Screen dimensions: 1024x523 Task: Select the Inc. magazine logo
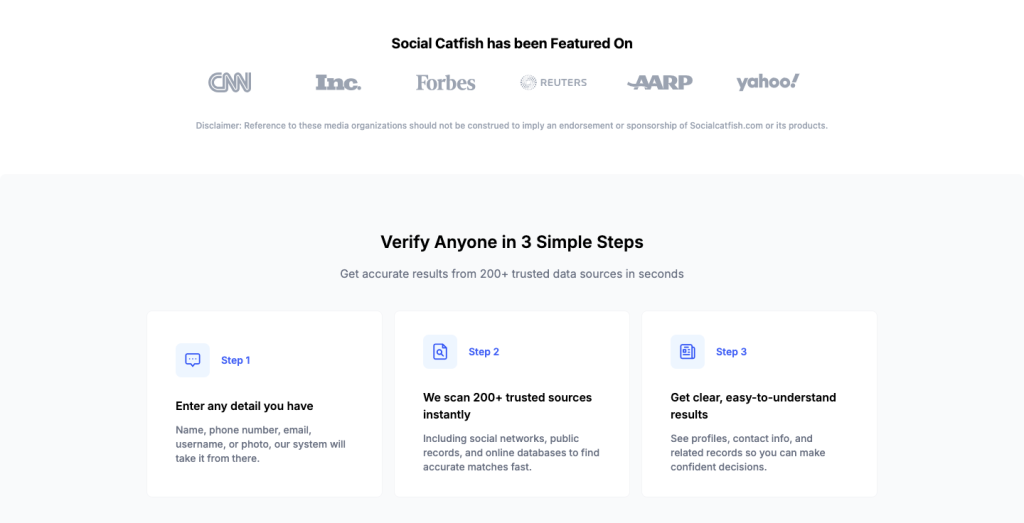click(x=338, y=82)
